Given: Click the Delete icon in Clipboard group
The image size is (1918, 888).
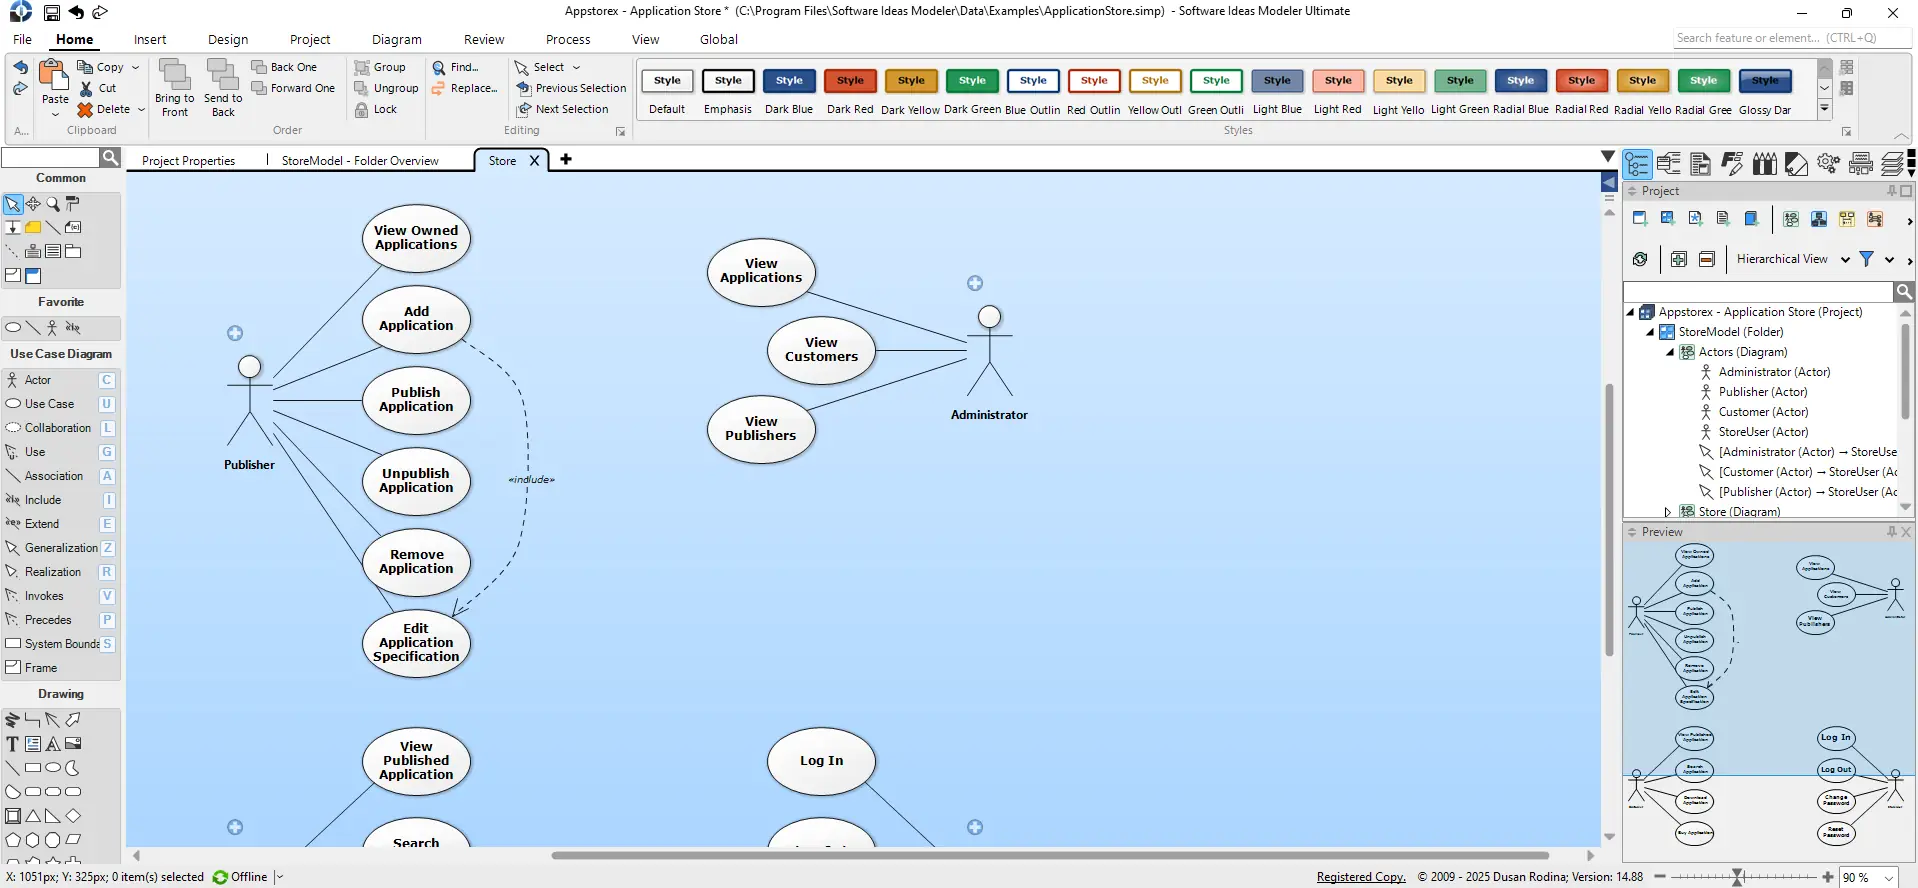Looking at the screenshot, I should tap(86, 109).
